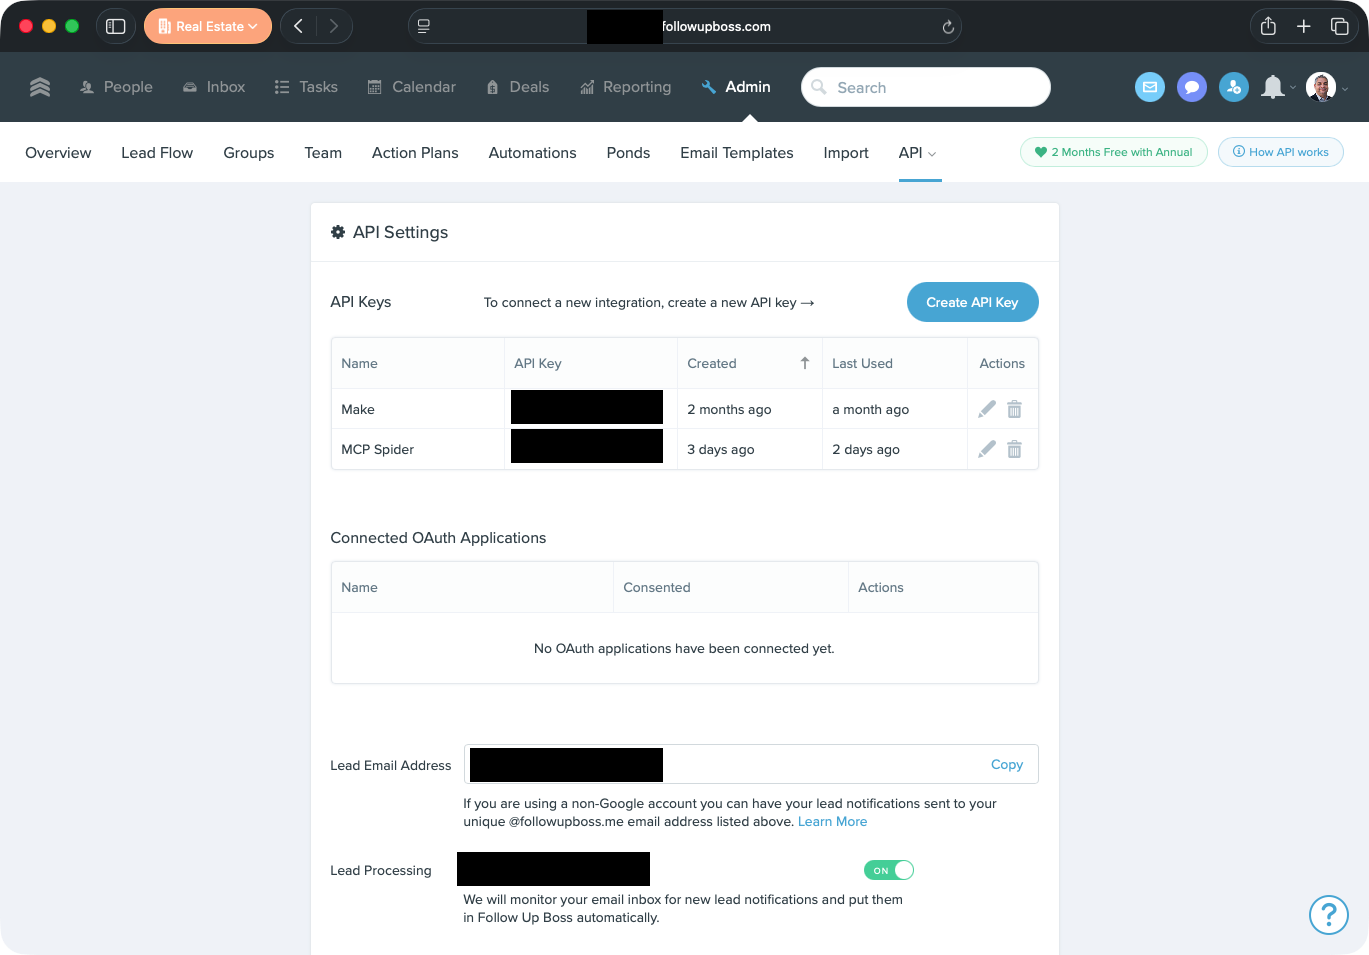Edit the Make API key pencil icon
The width and height of the screenshot is (1369, 955).
click(987, 409)
